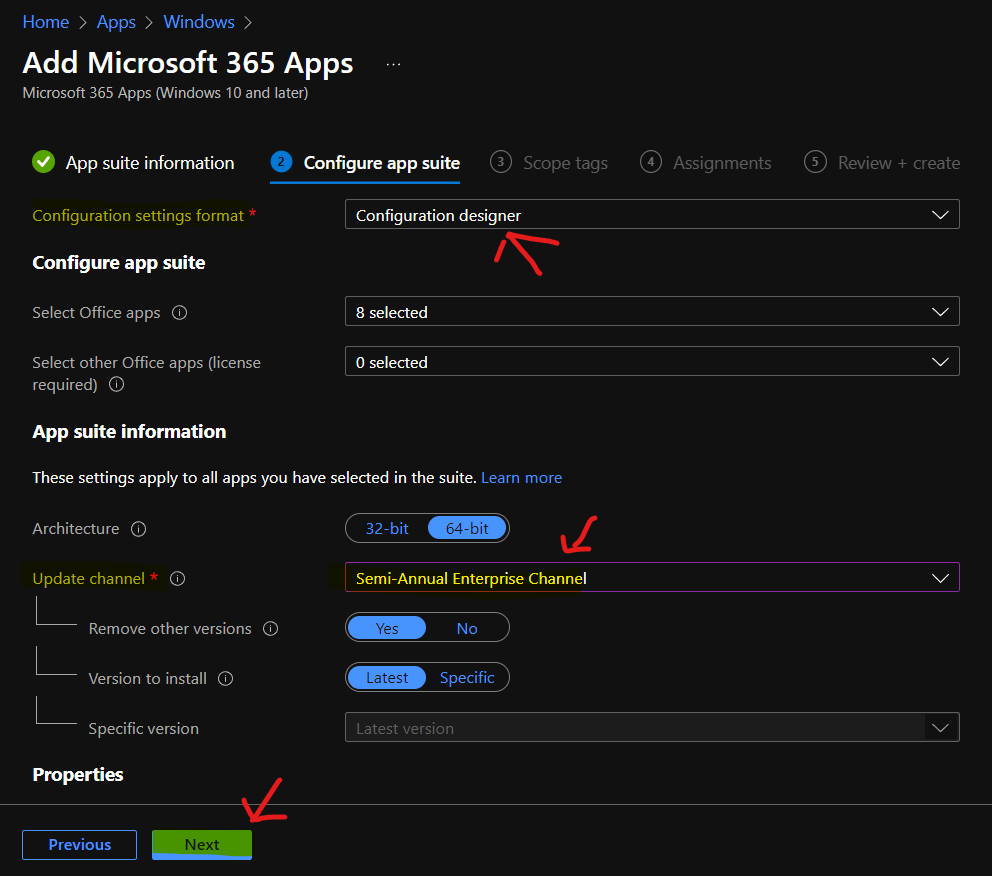
Task: Open Semi-Annual Enterprise Channel dropdown
Action: [652, 577]
